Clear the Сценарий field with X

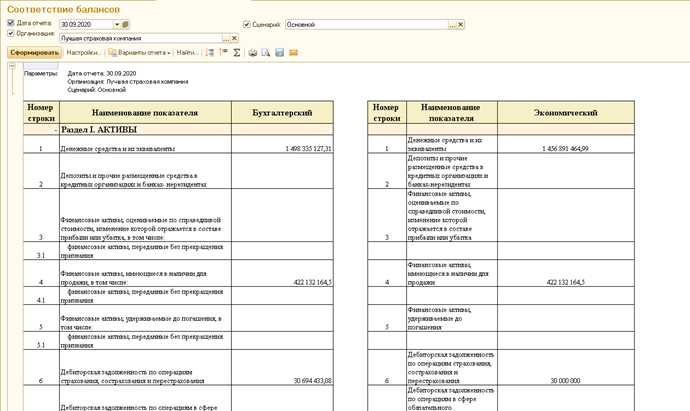coord(461,25)
